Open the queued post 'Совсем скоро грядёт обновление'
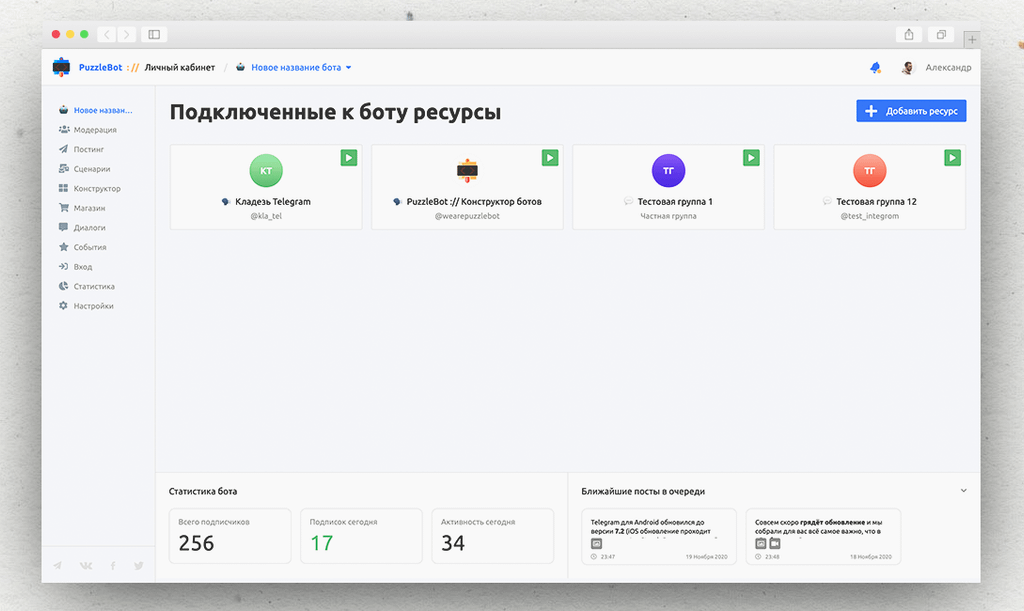Image resolution: width=1024 pixels, height=611 pixels. (823, 536)
